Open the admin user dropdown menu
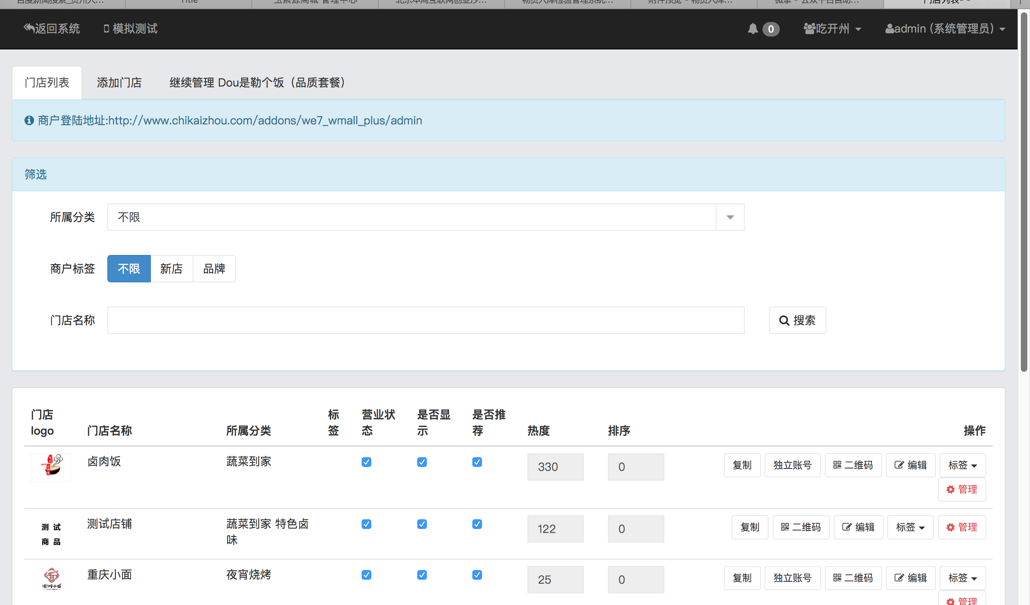 pyautogui.click(x=945, y=29)
